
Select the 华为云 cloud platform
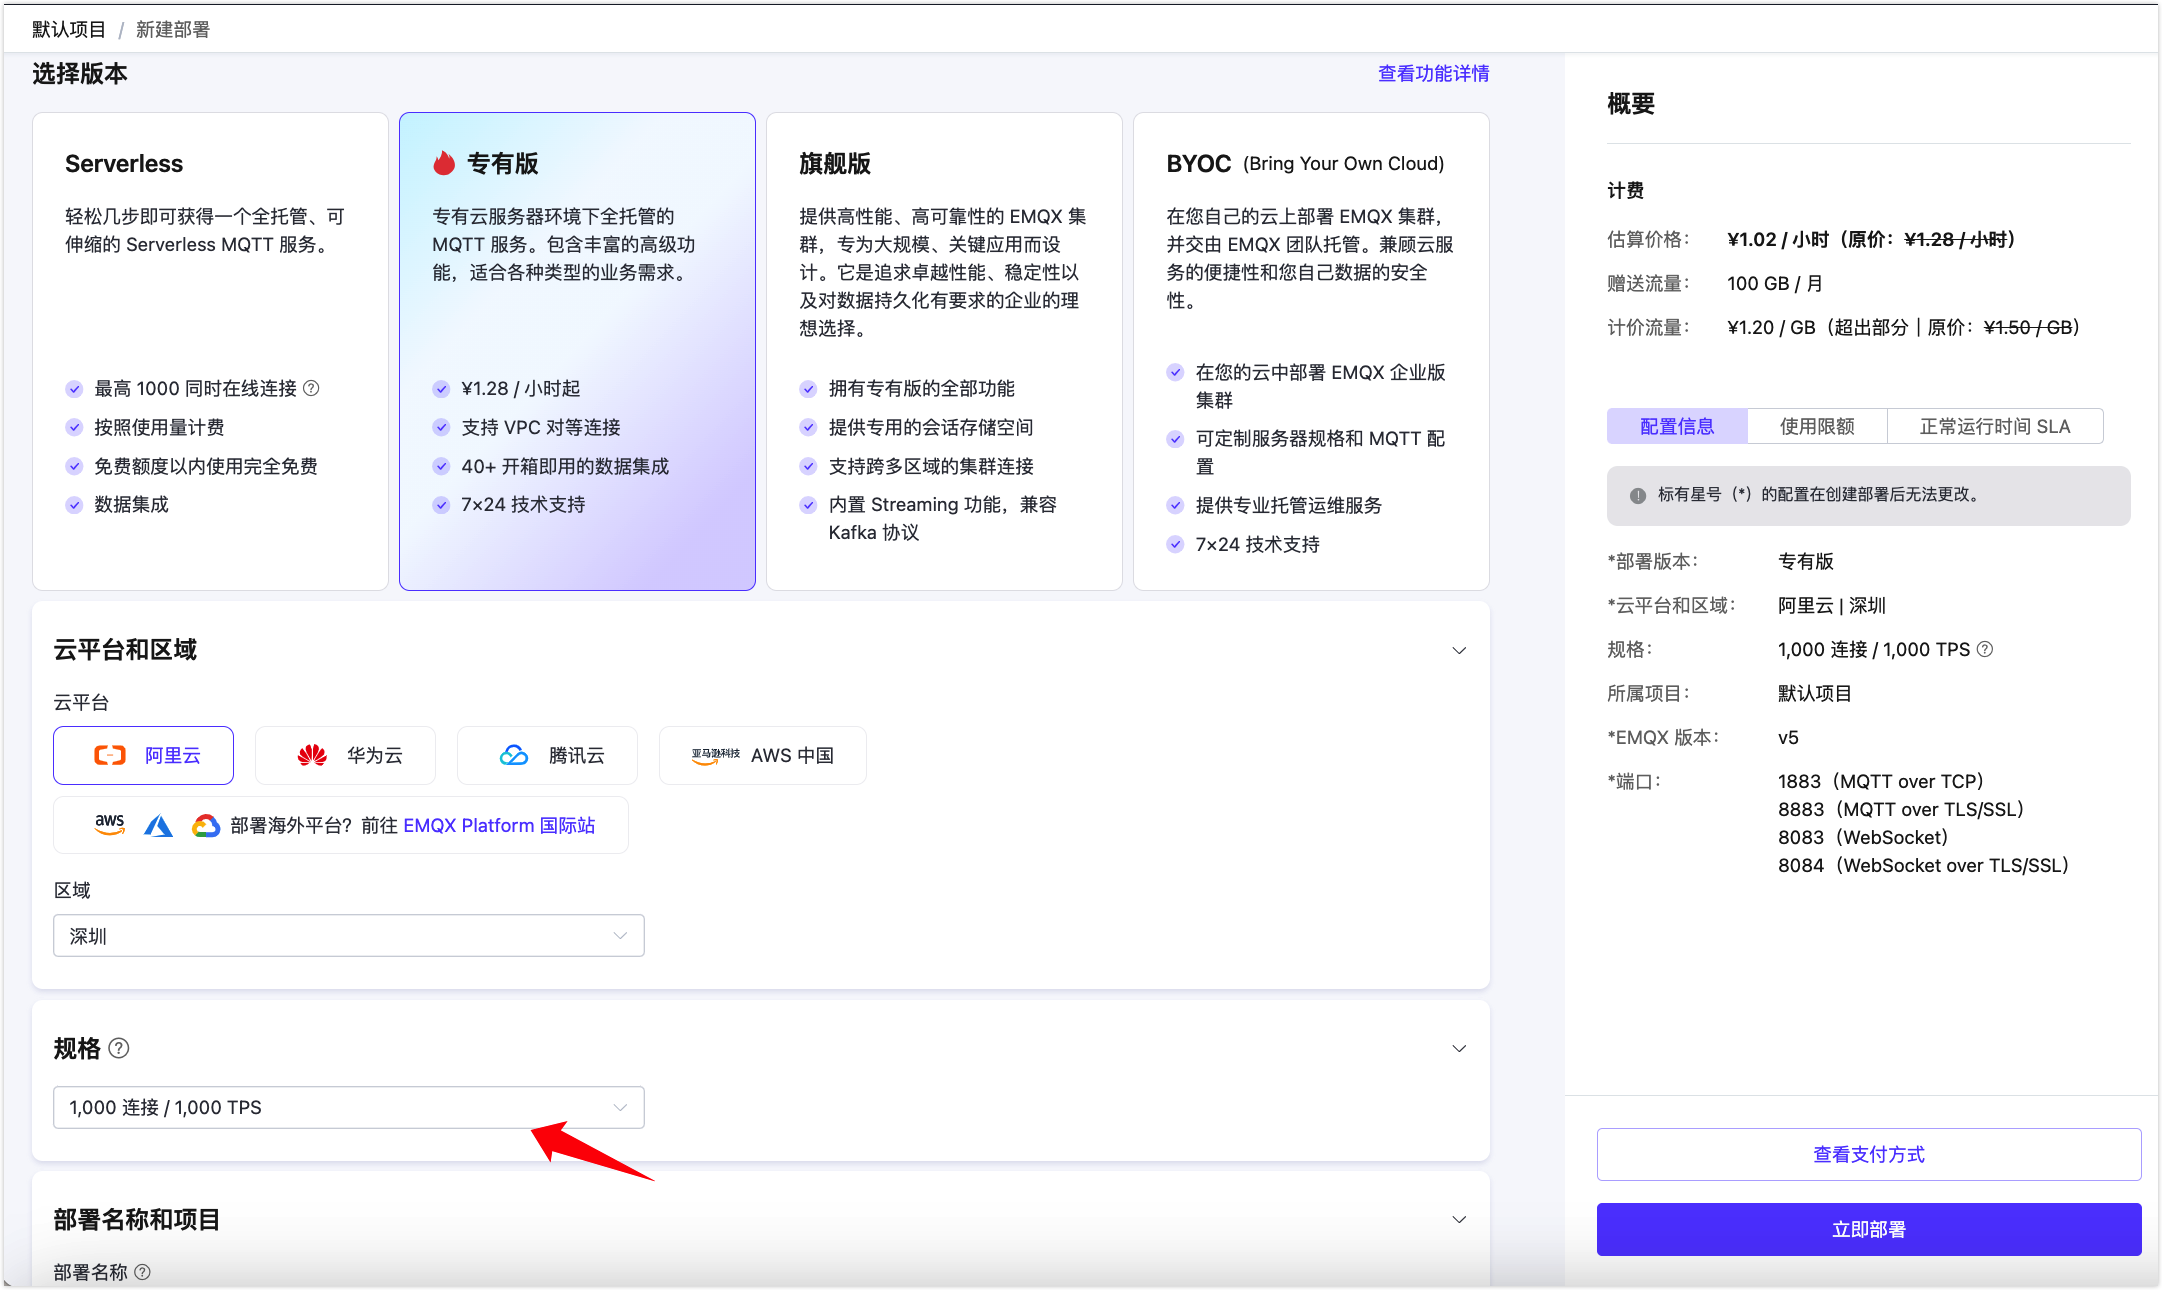point(346,755)
